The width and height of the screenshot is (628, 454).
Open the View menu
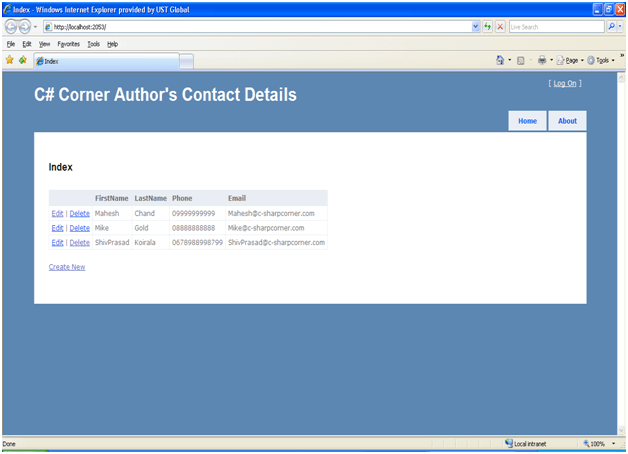pyautogui.click(x=44, y=44)
